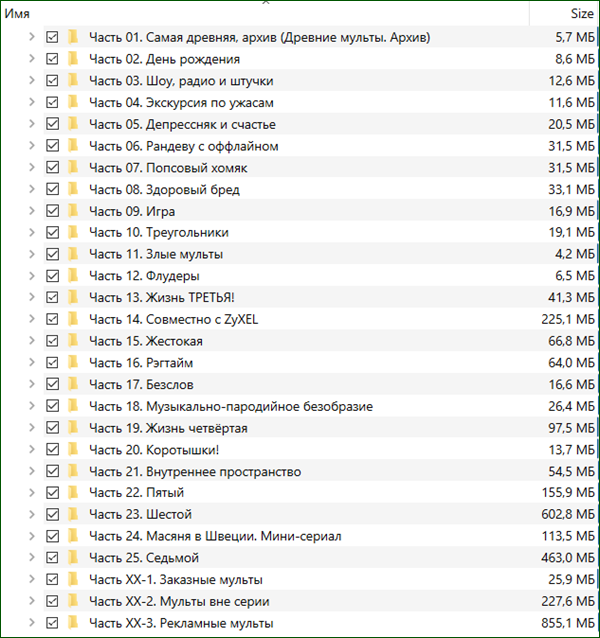Uncheck Часть 05. Депрессняк и счастье checkbox
Viewport: 600px width, 638px height.
[52, 124]
